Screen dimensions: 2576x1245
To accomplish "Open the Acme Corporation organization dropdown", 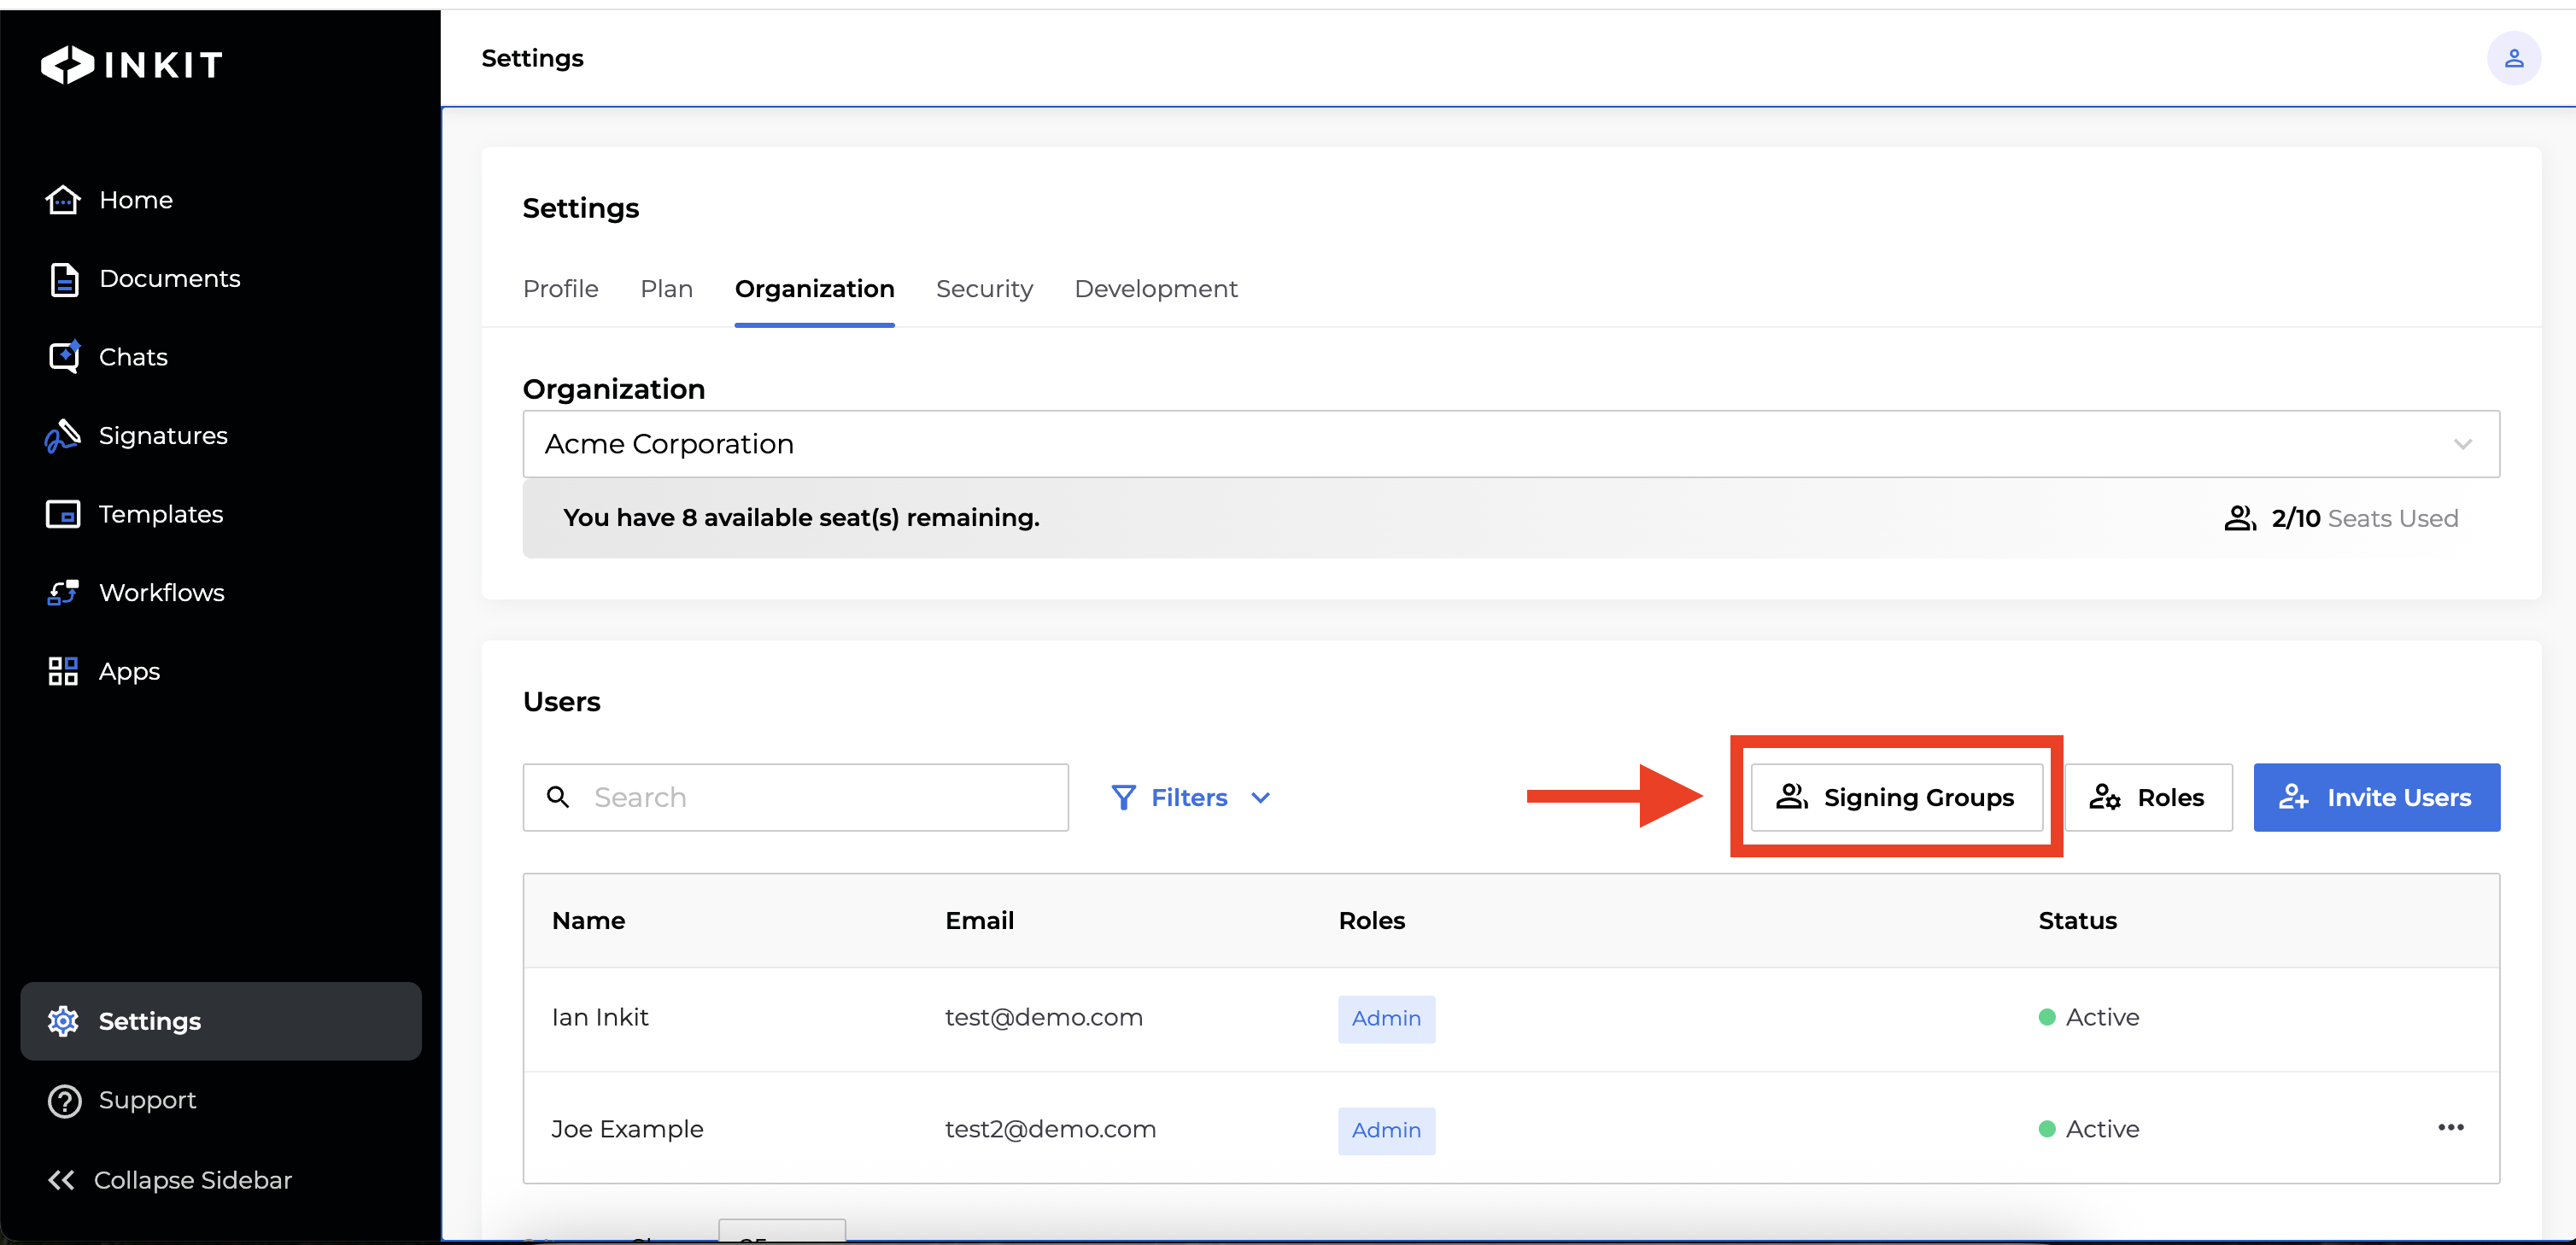I will (1511, 444).
